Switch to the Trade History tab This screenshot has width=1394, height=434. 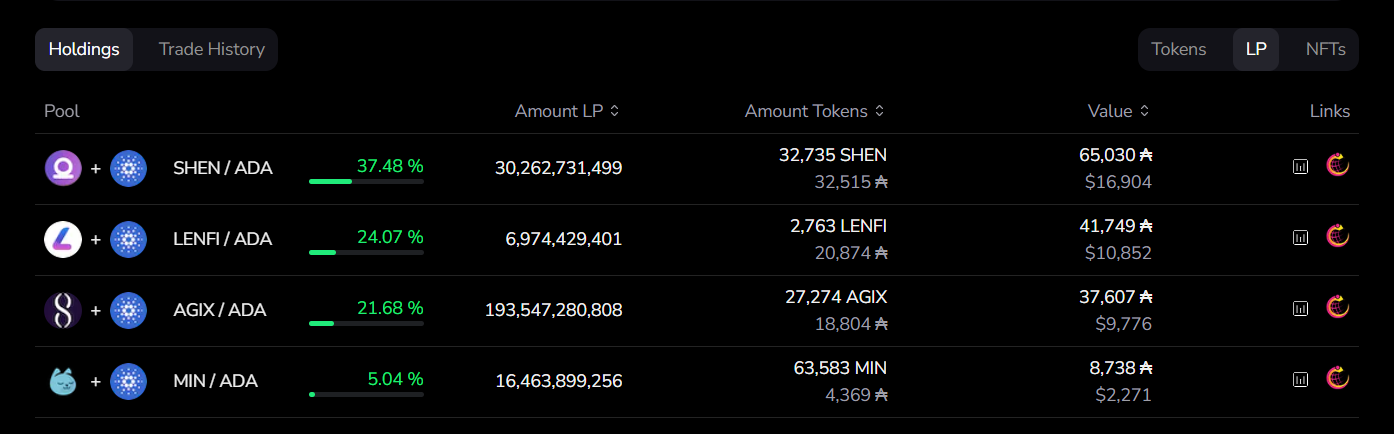211,49
